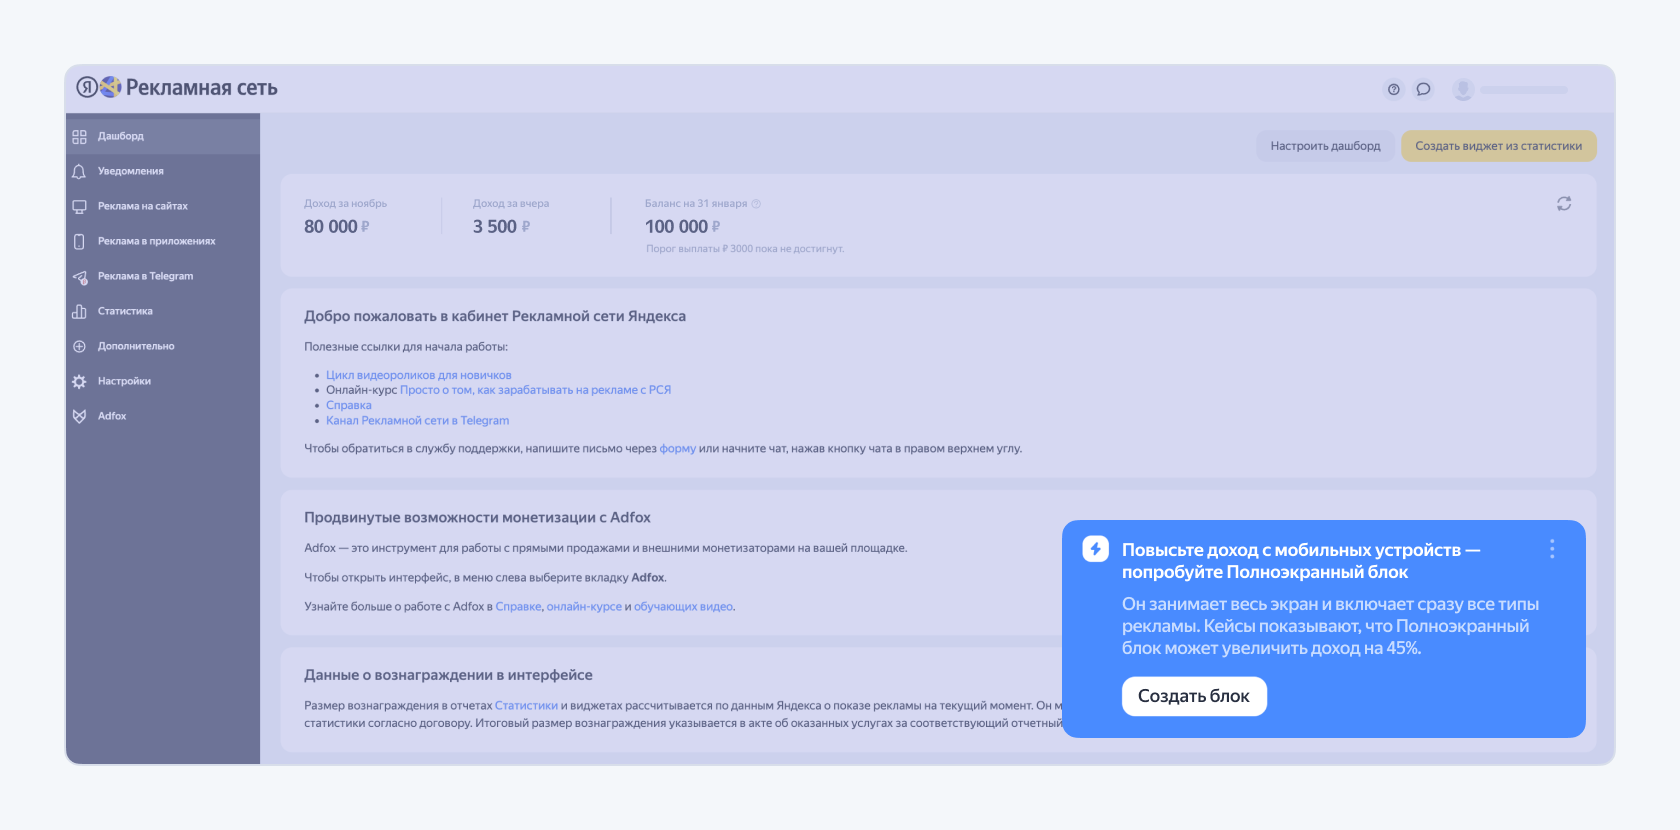
Task: Expand Дополнительно sidebar item
Action: (163, 346)
